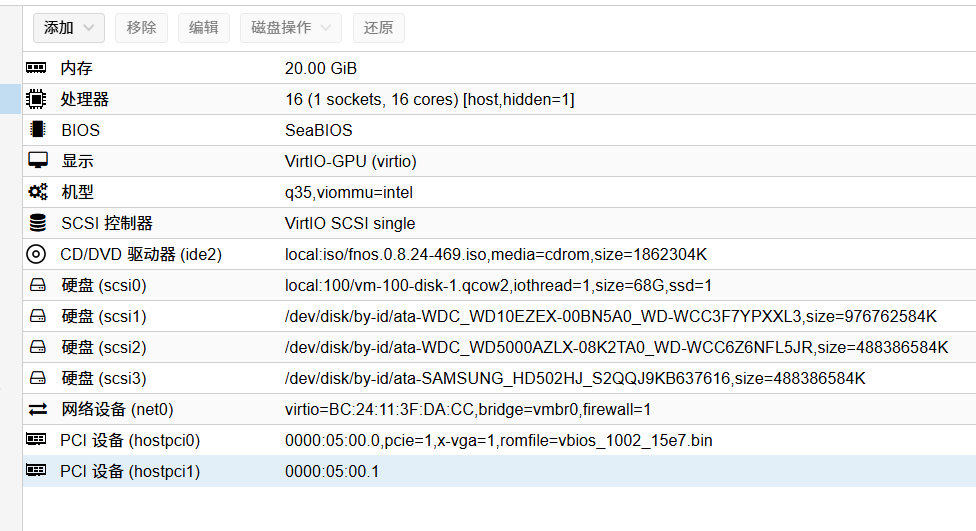Click the 还原 (Revert) button
Image resolution: width=976 pixels, height=531 pixels.
pyautogui.click(x=378, y=28)
